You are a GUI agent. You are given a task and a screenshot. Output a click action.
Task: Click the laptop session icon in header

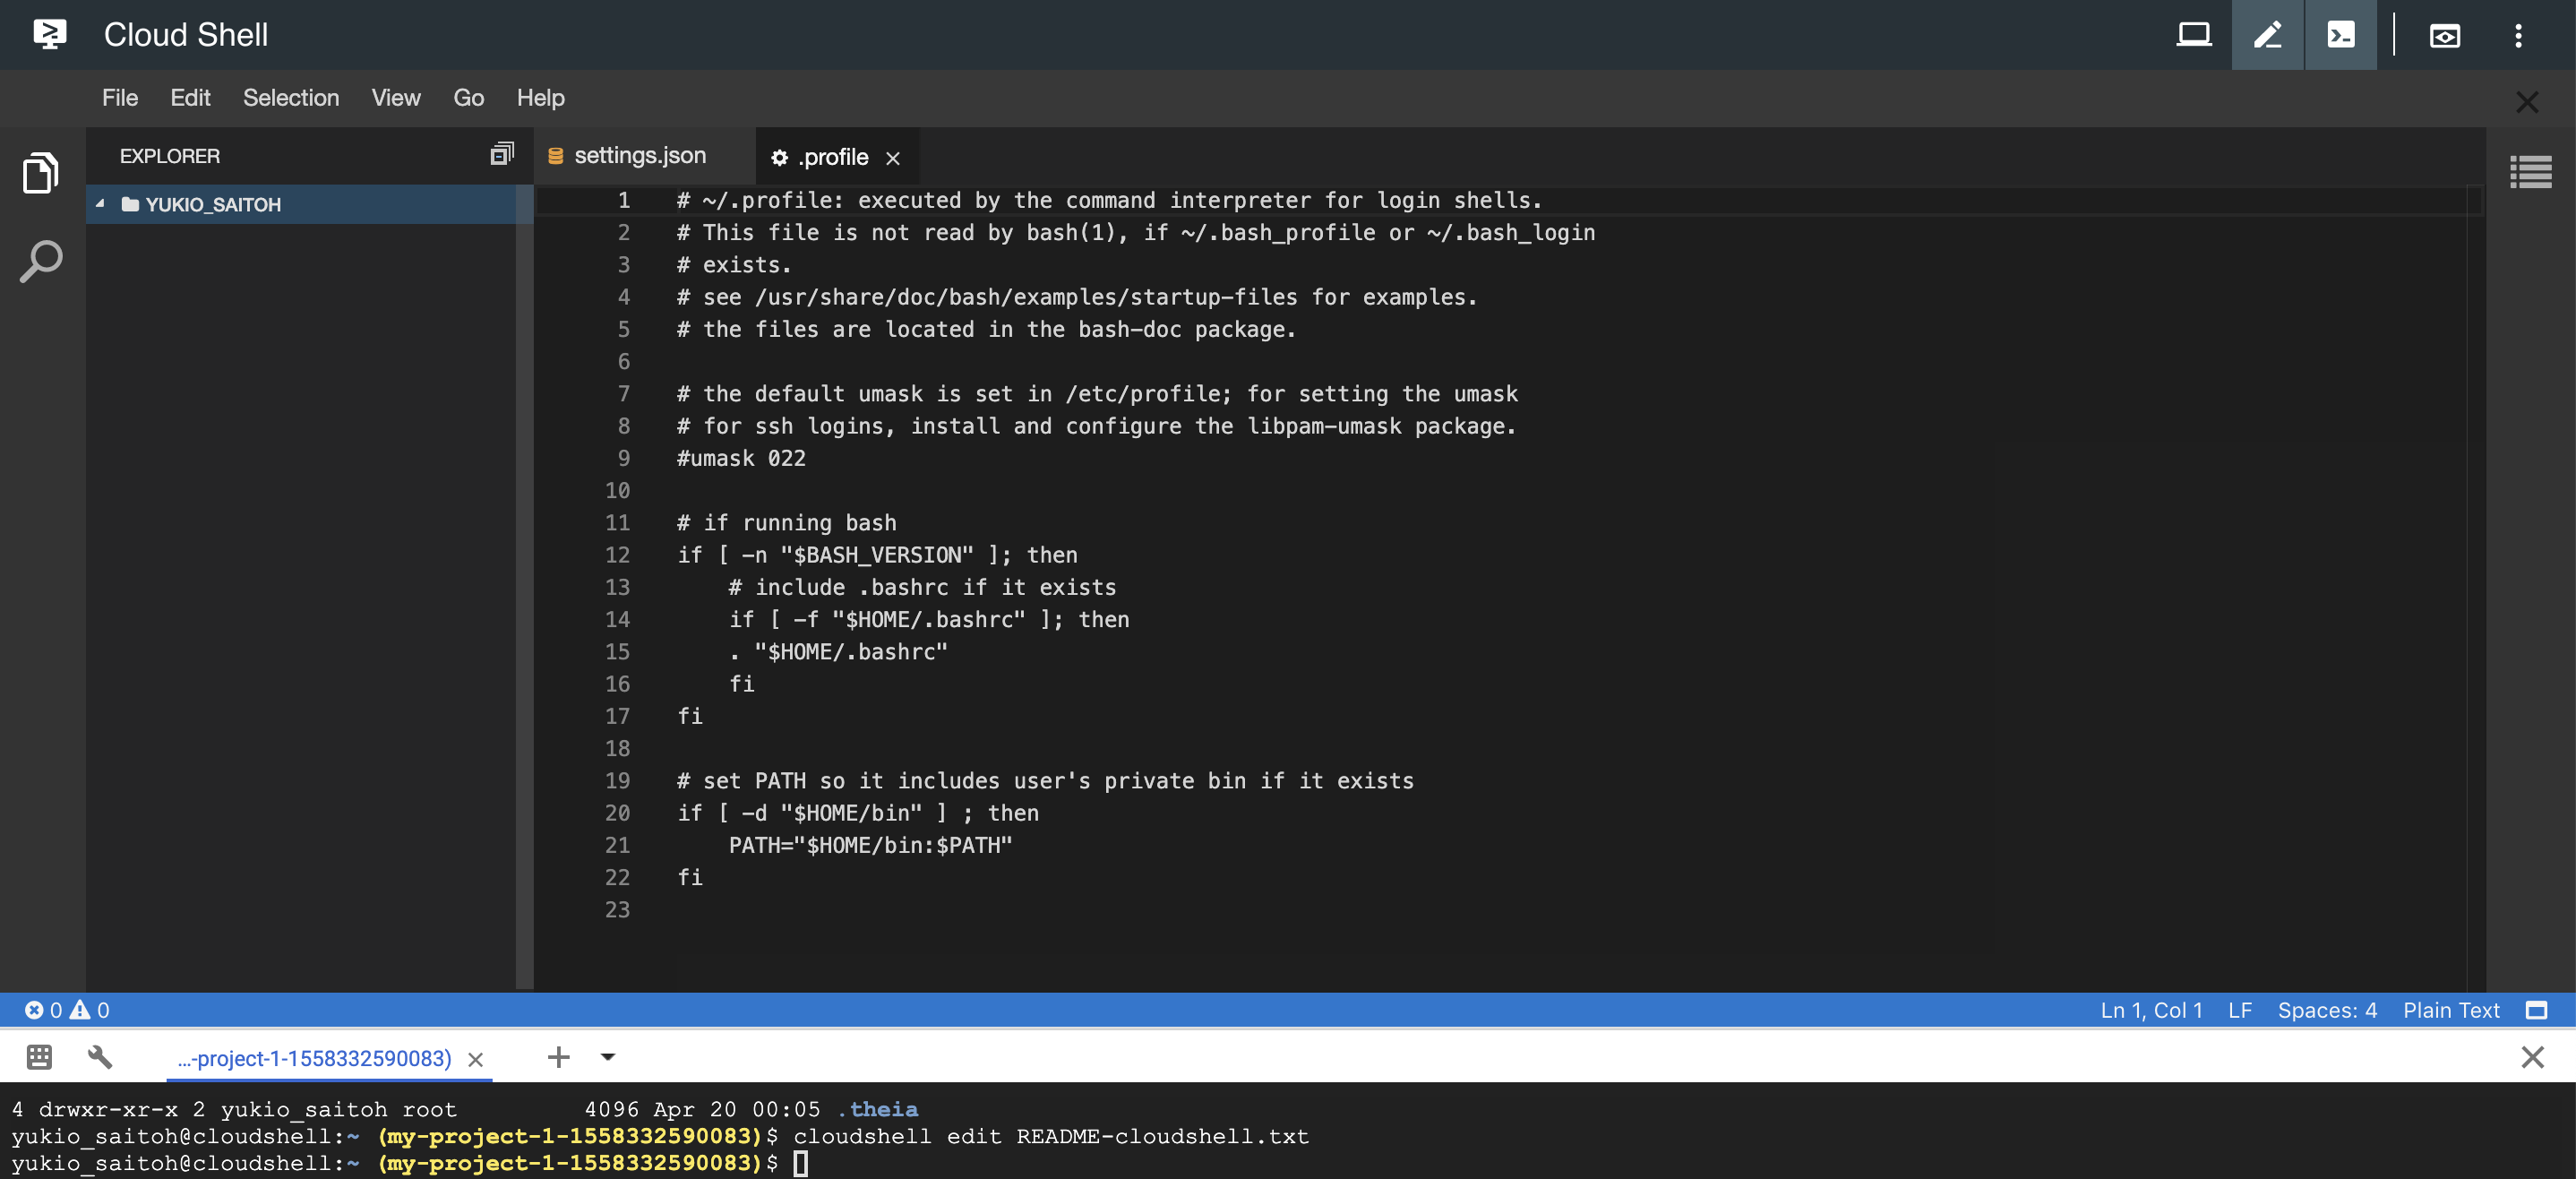point(2193,35)
